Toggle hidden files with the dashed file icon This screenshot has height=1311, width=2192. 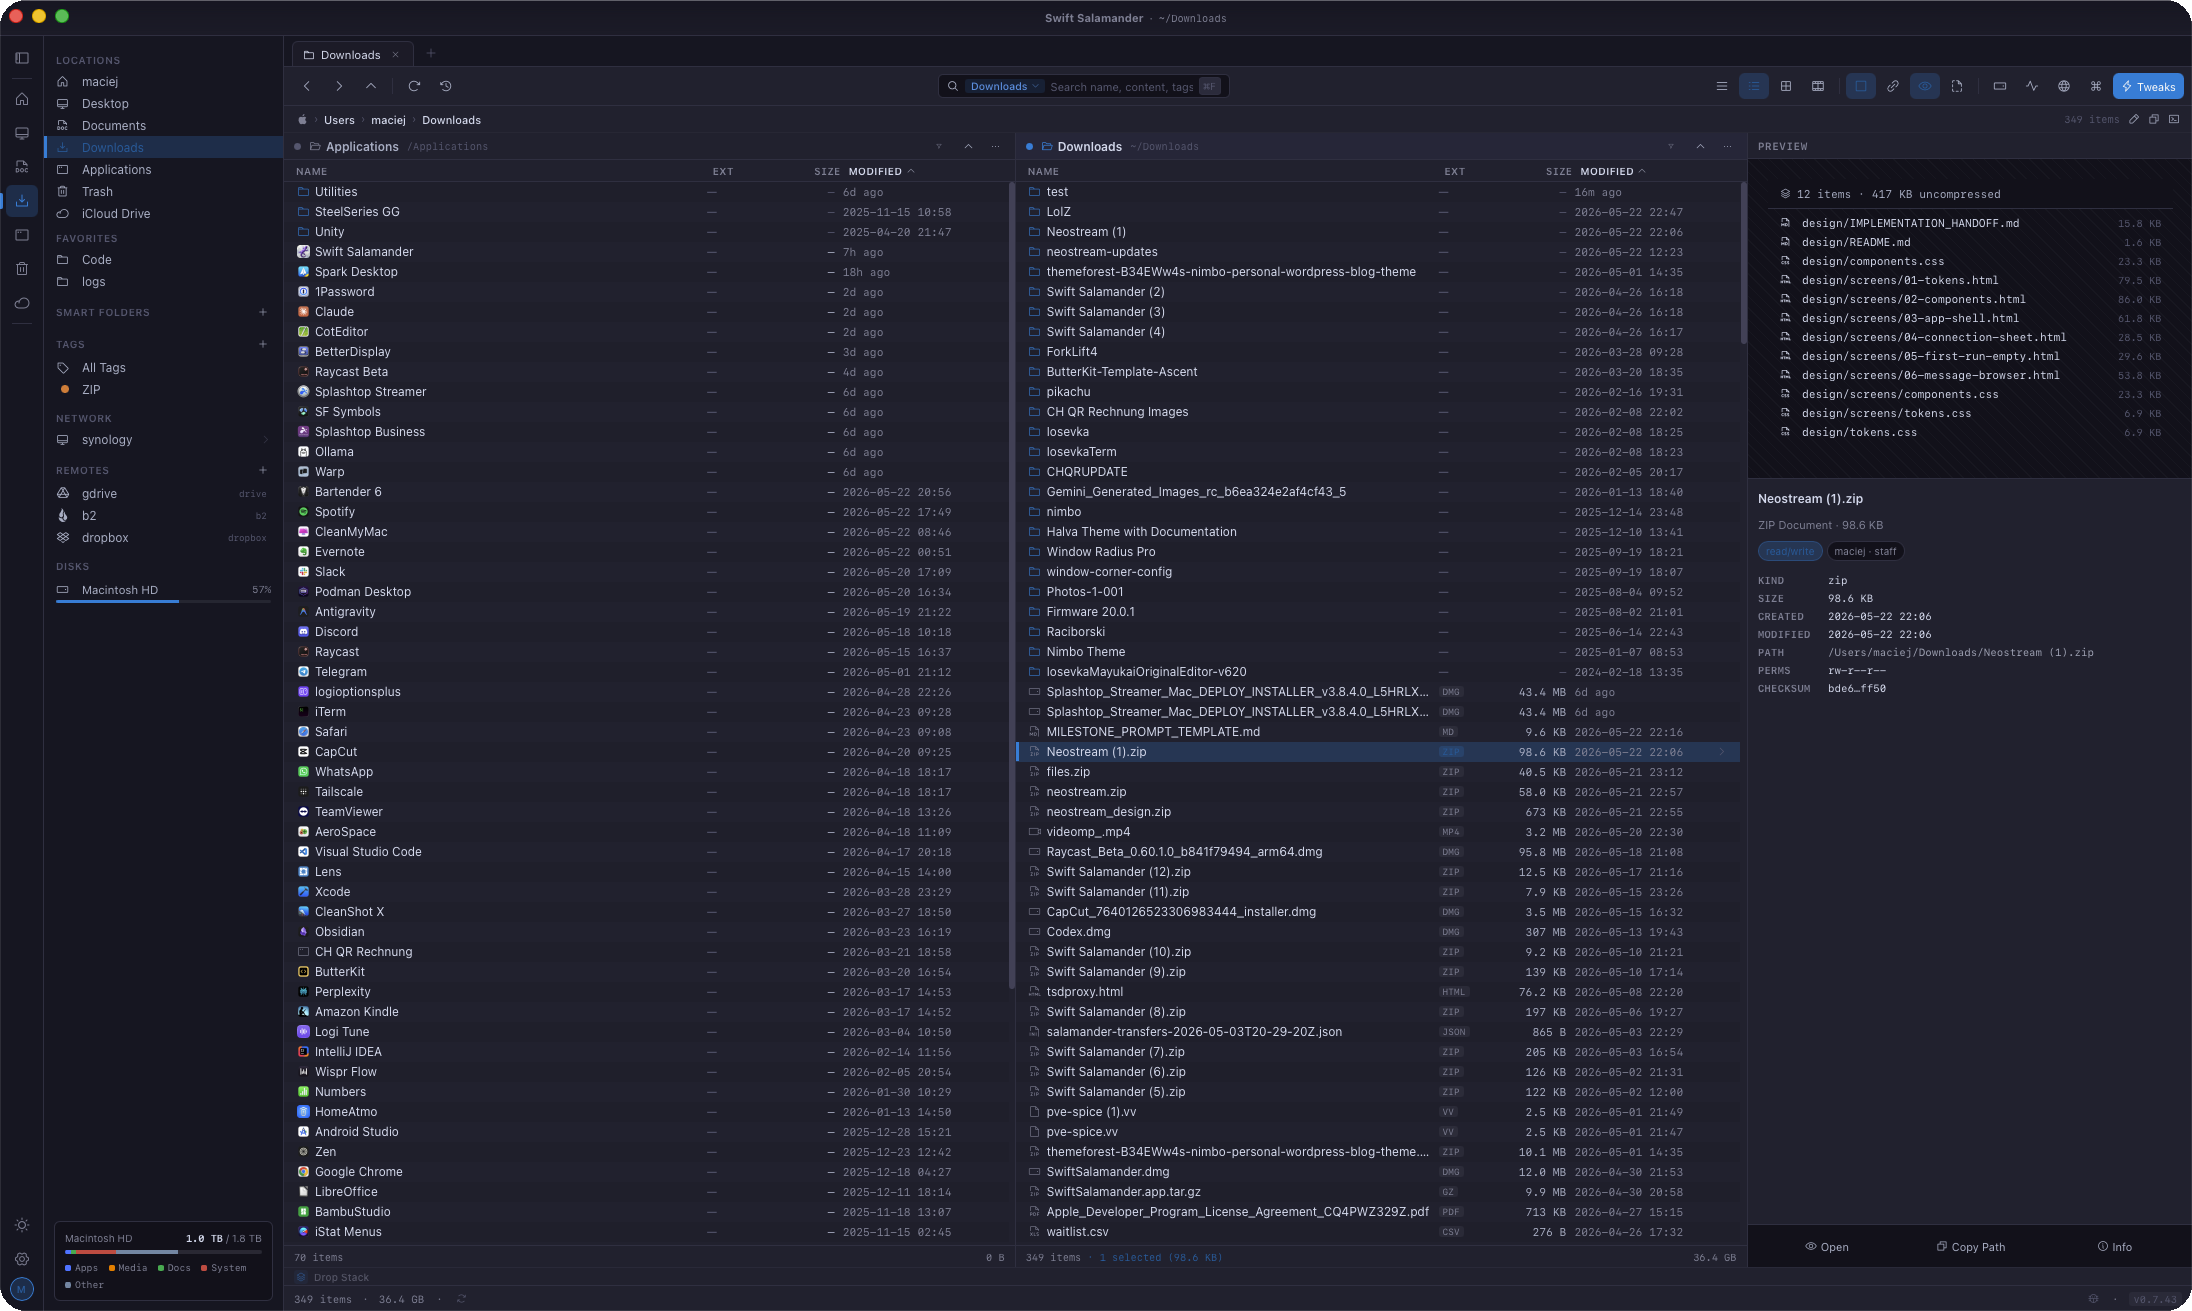[1957, 86]
